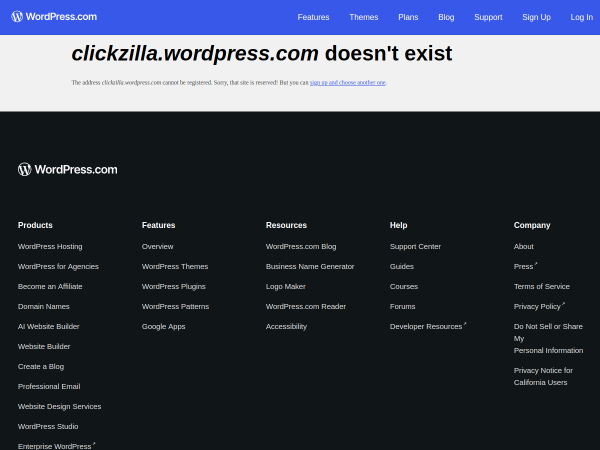Click Google Apps footer link
Screen dimensions: 600x450
pos(163,326)
